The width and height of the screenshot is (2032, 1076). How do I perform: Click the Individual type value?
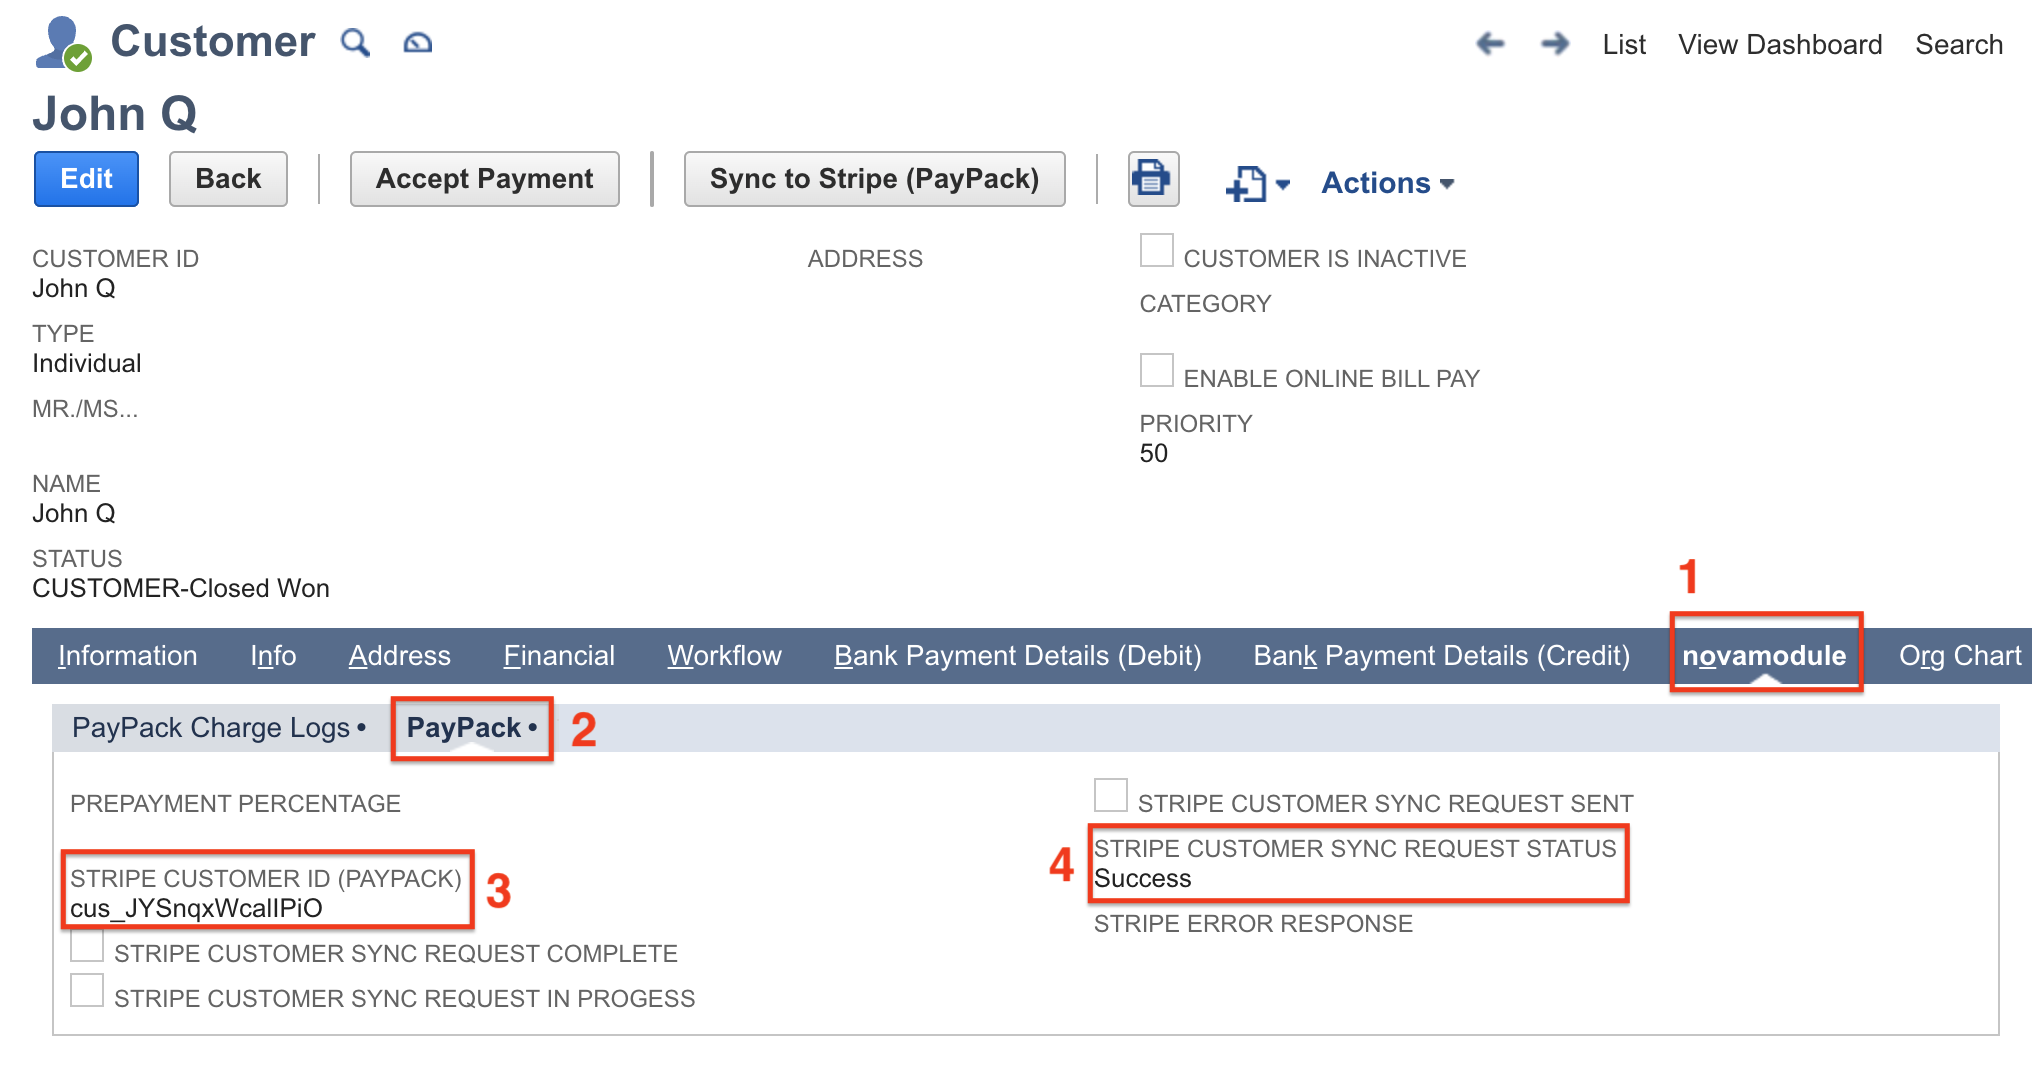[x=87, y=363]
